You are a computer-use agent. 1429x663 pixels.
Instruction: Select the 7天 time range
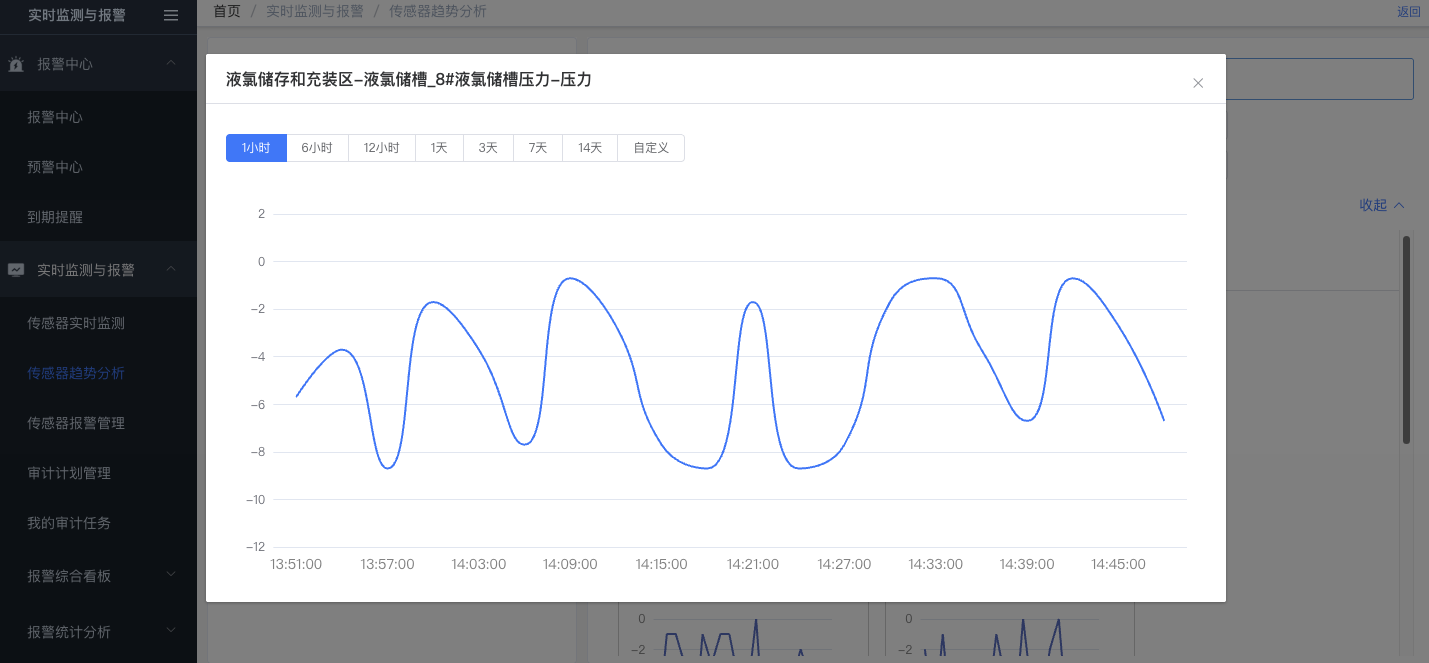(538, 148)
